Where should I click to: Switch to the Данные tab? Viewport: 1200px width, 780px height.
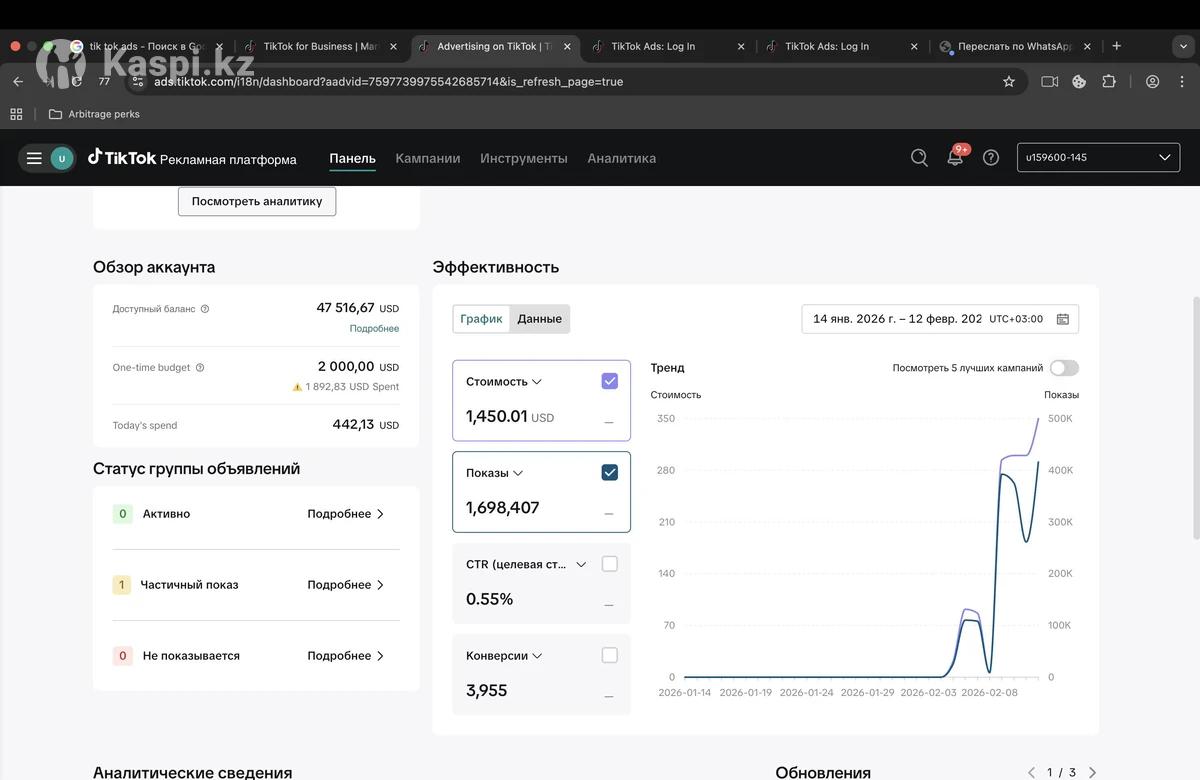point(540,319)
